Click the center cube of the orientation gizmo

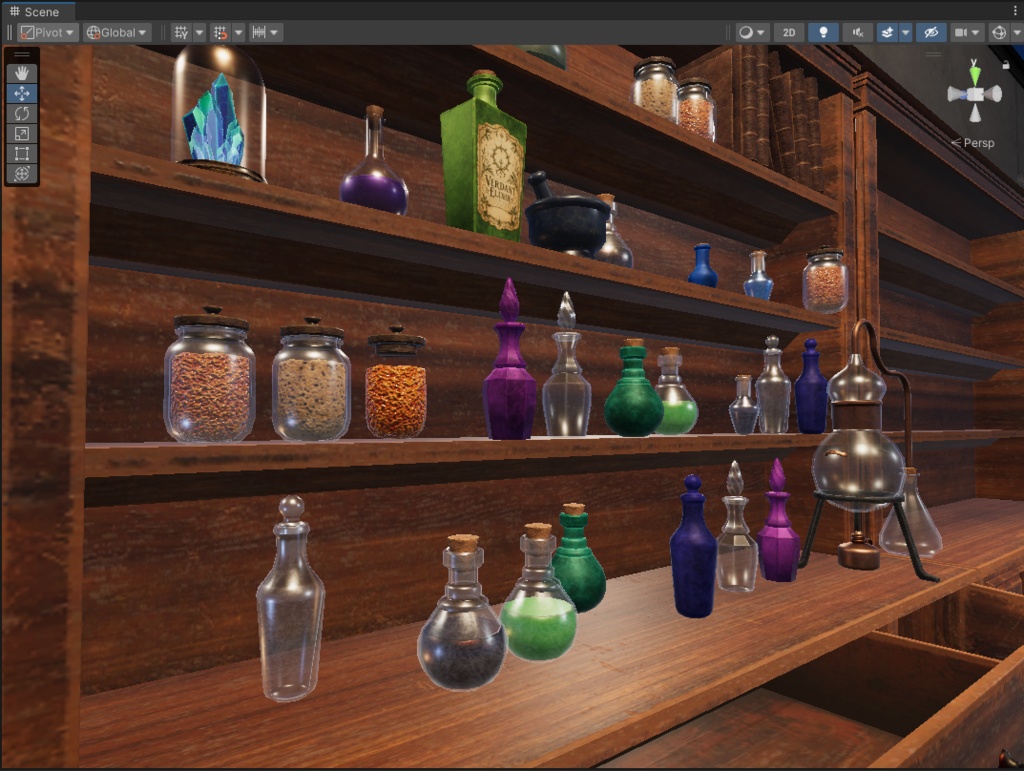975,95
